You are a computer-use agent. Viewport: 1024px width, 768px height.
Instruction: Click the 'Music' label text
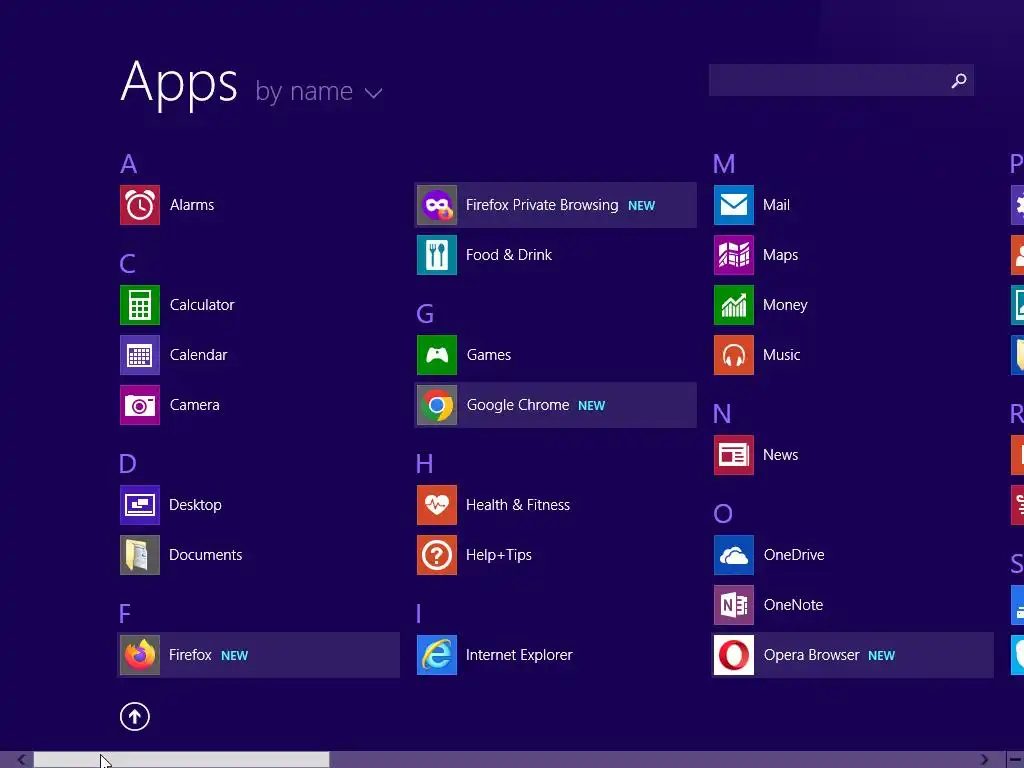click(x=782, y=355)
